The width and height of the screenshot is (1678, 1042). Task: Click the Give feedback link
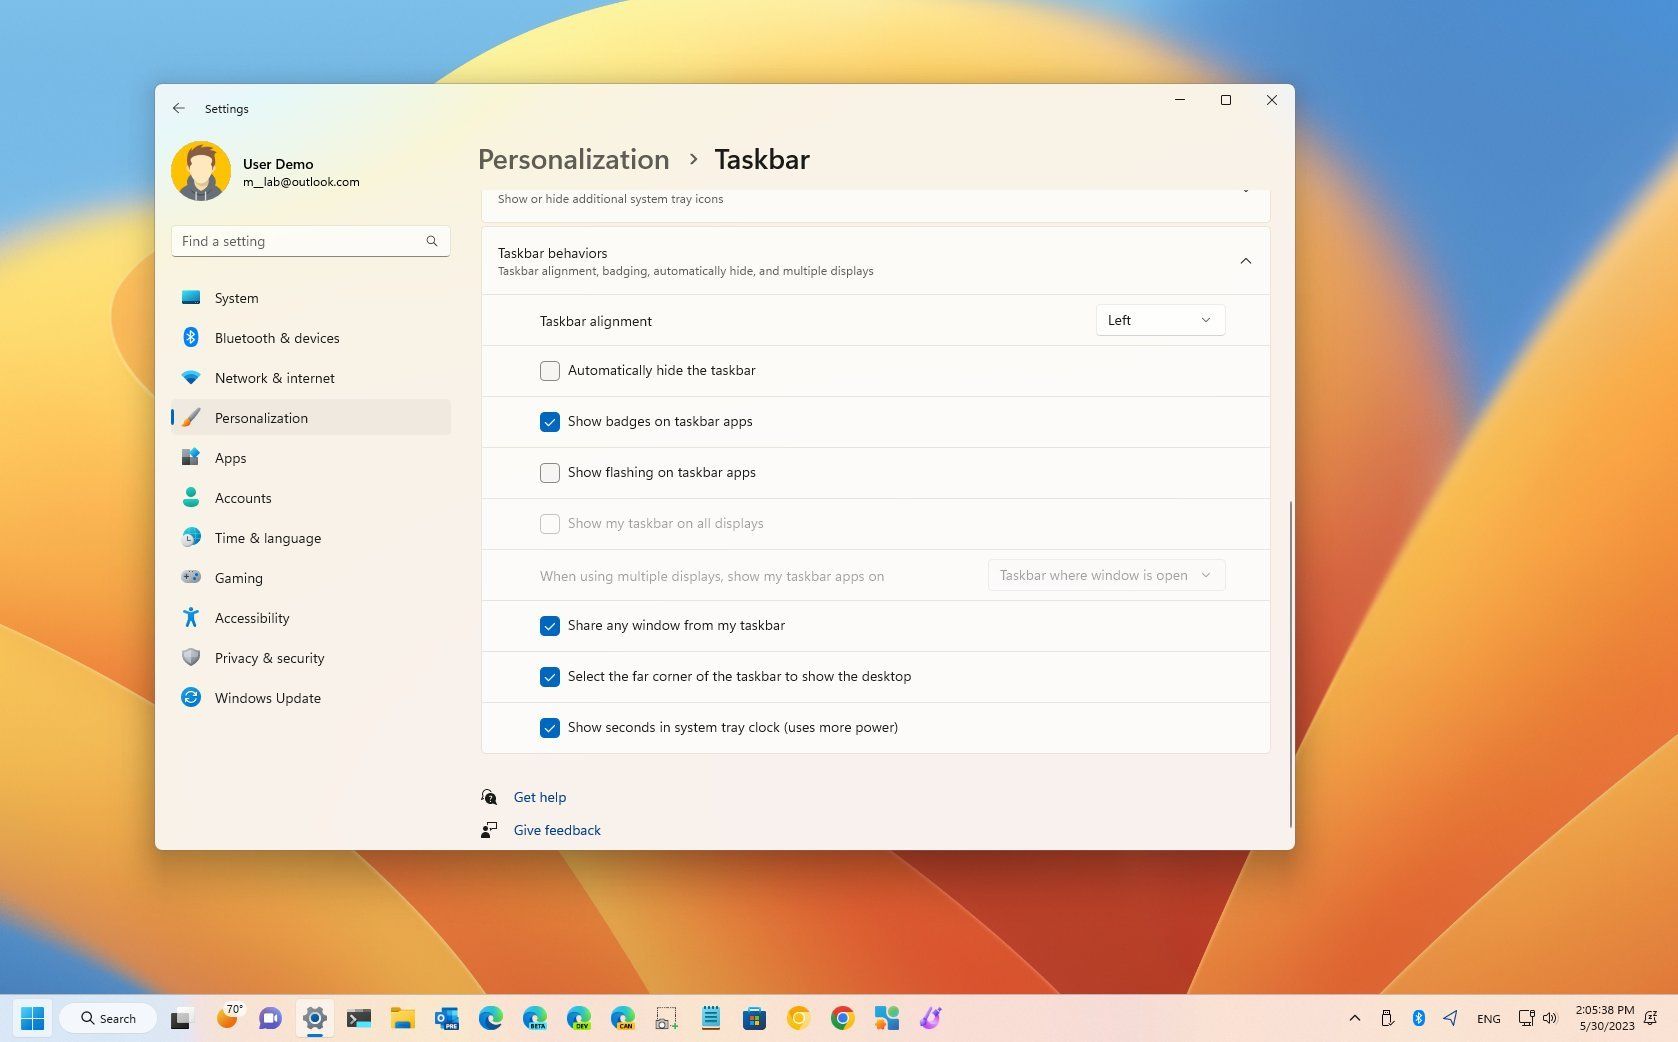(557, 830)
